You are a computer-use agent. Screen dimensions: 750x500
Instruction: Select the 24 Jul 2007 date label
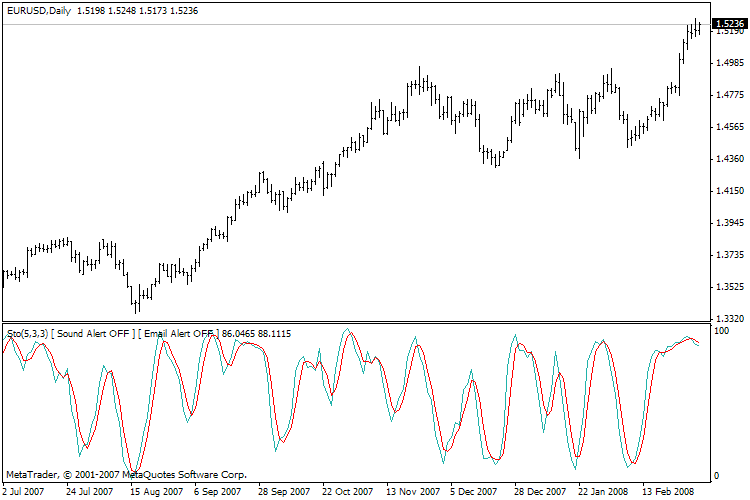[89, 491]
